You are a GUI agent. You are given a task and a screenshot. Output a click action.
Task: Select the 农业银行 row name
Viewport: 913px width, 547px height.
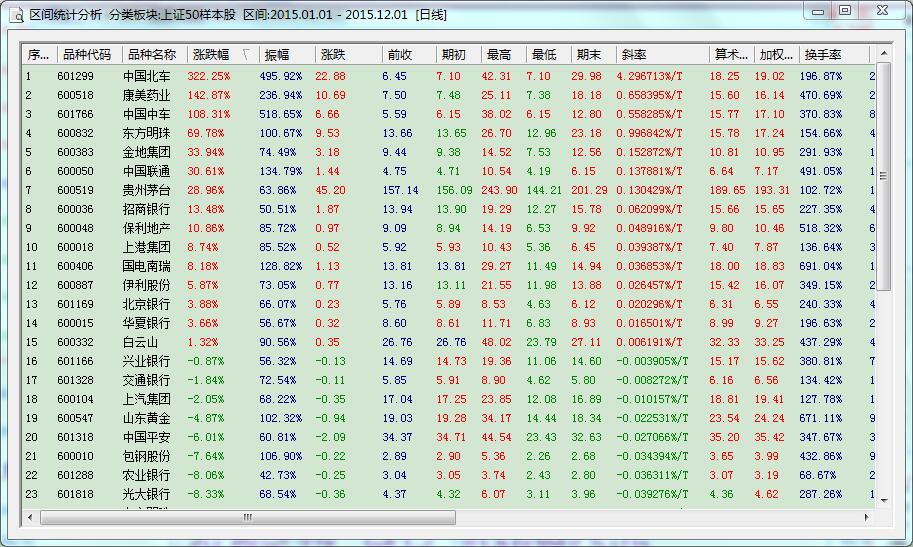(x=146, y=475)
